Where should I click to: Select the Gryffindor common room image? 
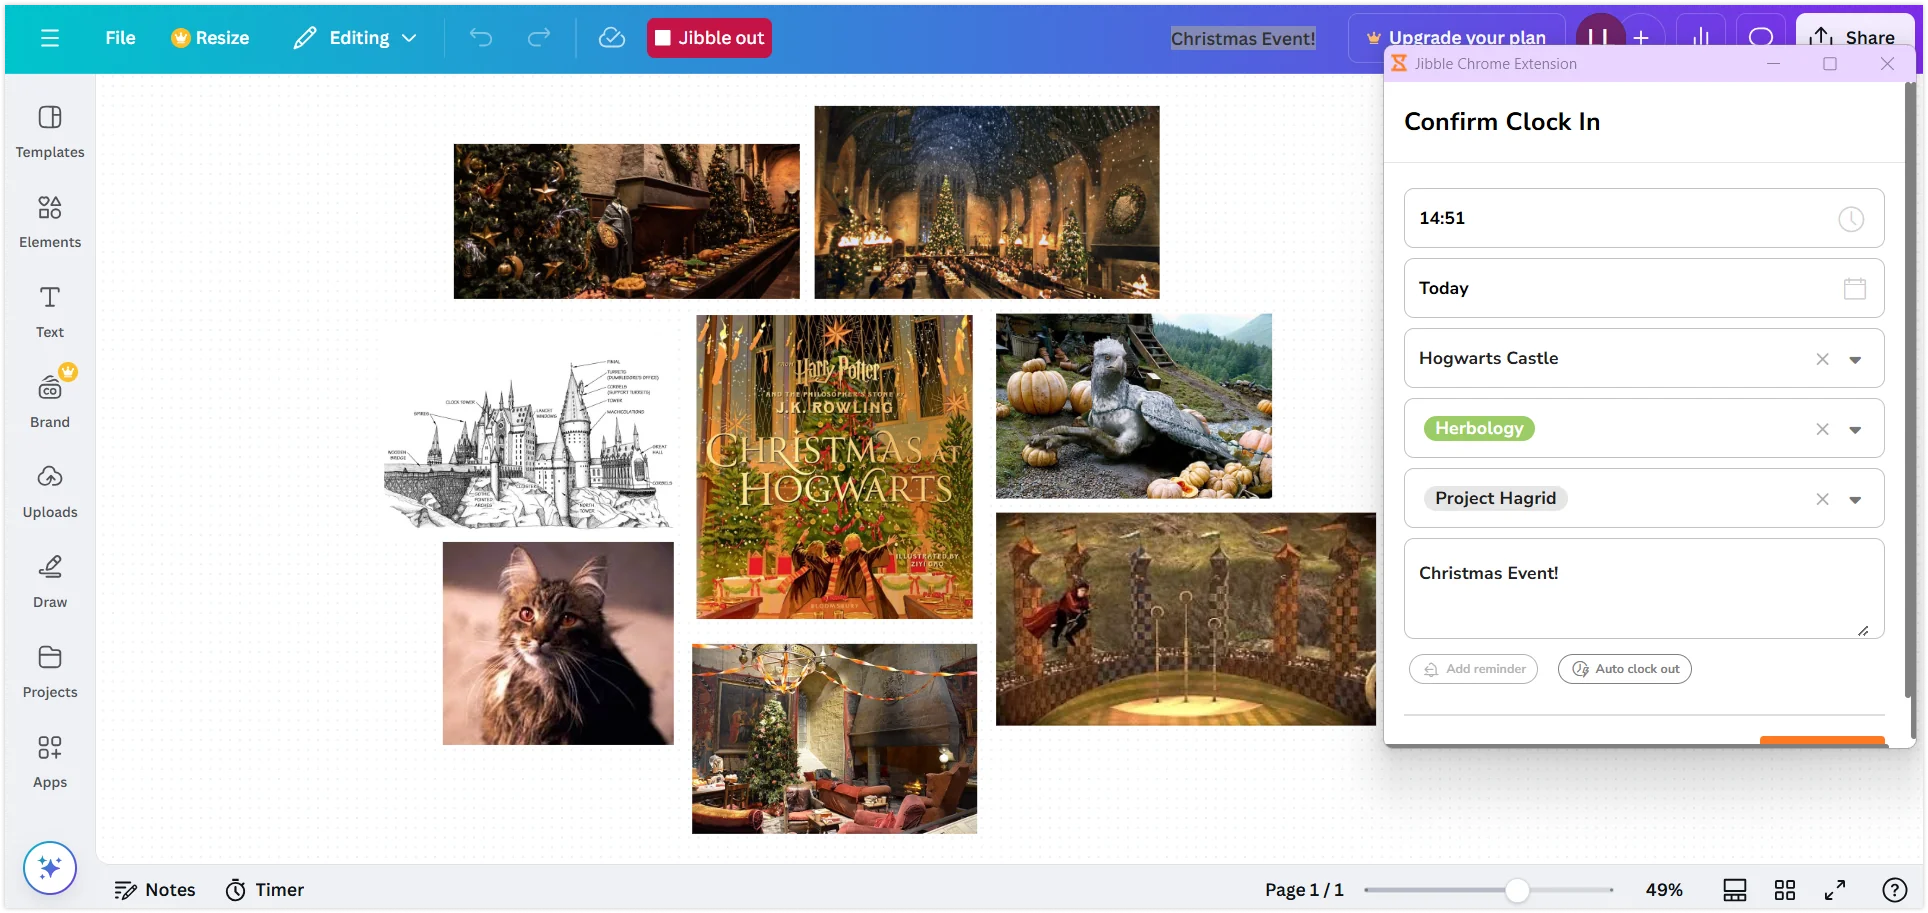[x=834, y=739]
